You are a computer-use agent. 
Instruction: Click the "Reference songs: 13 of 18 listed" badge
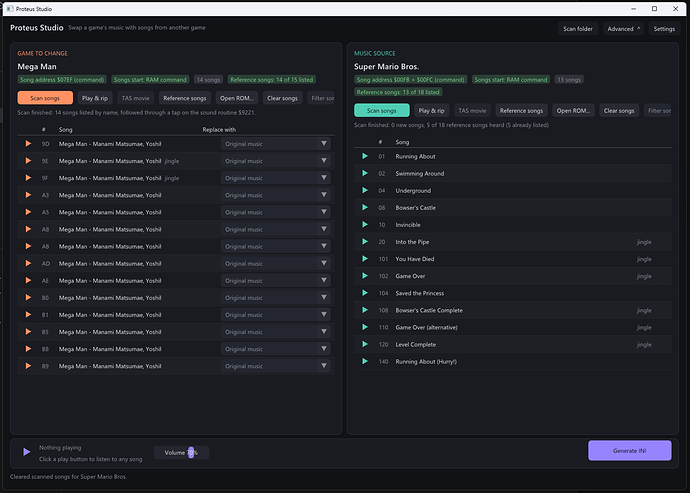point(398,92)
